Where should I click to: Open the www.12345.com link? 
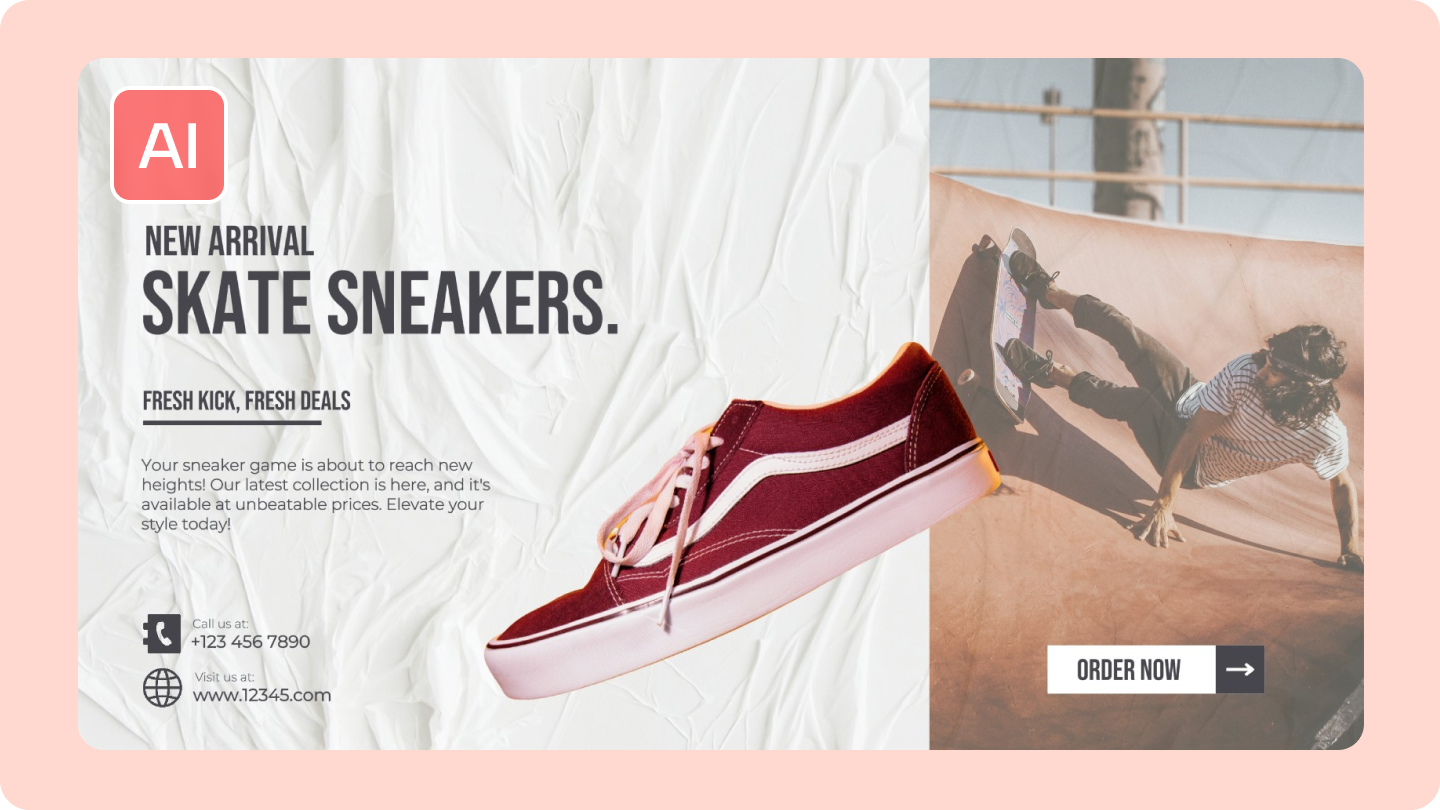point(261,695)
